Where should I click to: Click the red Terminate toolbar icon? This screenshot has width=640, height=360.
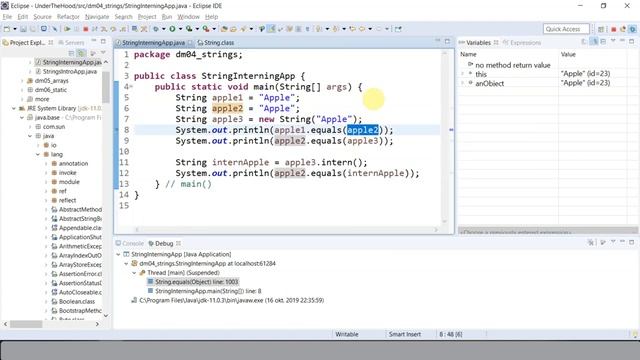coord(86,29)
